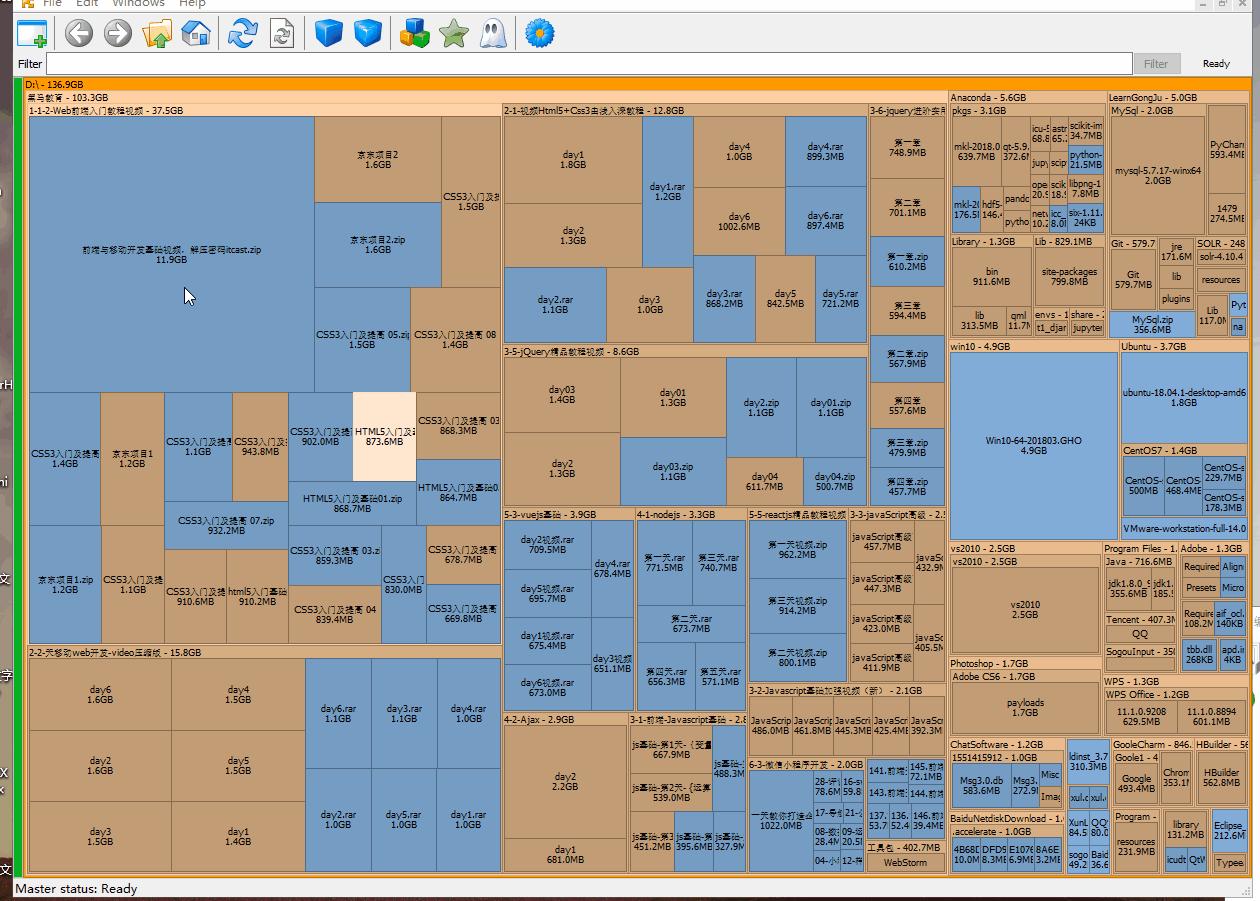Select the MySql.zip 356.6MB block
The height and width of the screenshot is (901, 1260).
(x=1152, y=325)
